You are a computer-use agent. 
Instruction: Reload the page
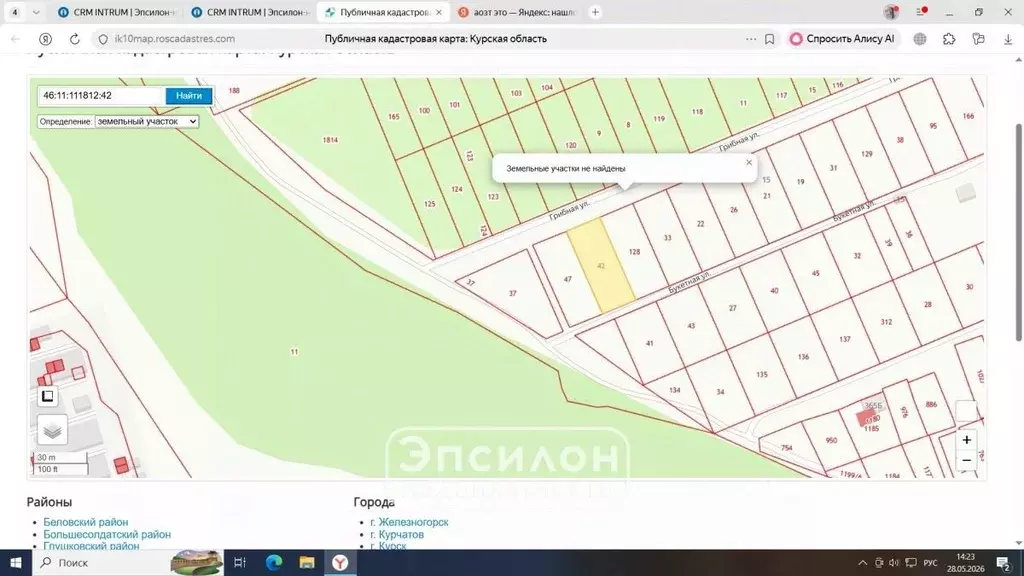pos(74,39)
